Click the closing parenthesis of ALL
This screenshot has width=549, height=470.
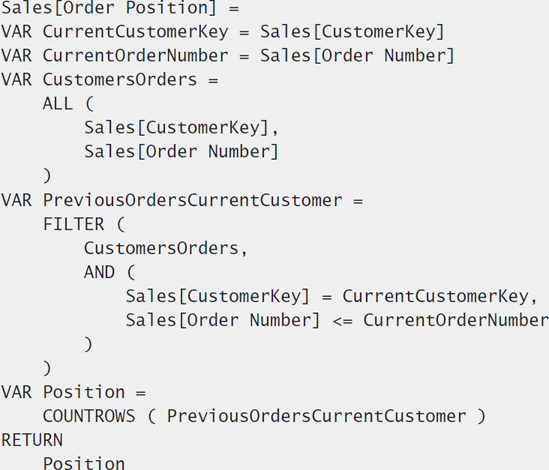click(x=47, y=176)
